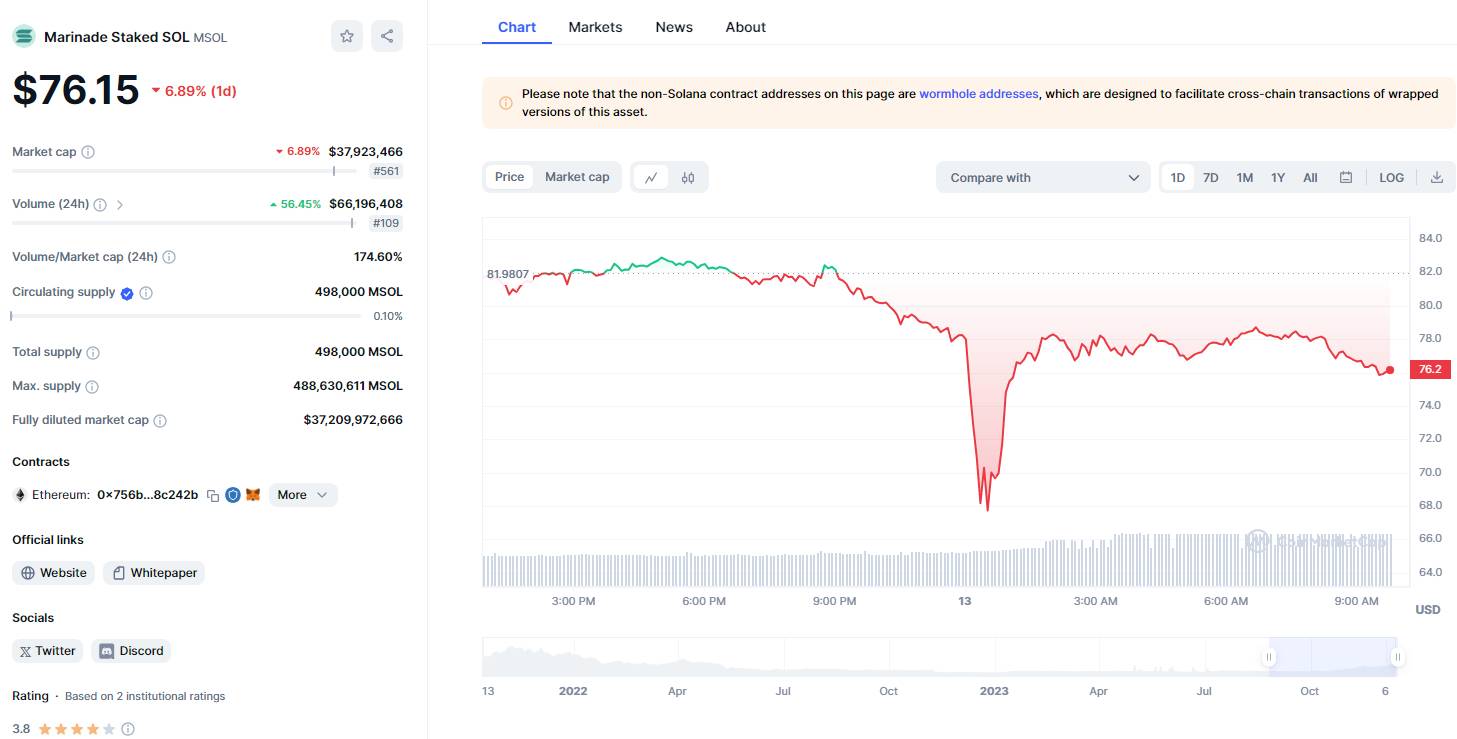Select the Price chart toggle

tap(509, 177)
